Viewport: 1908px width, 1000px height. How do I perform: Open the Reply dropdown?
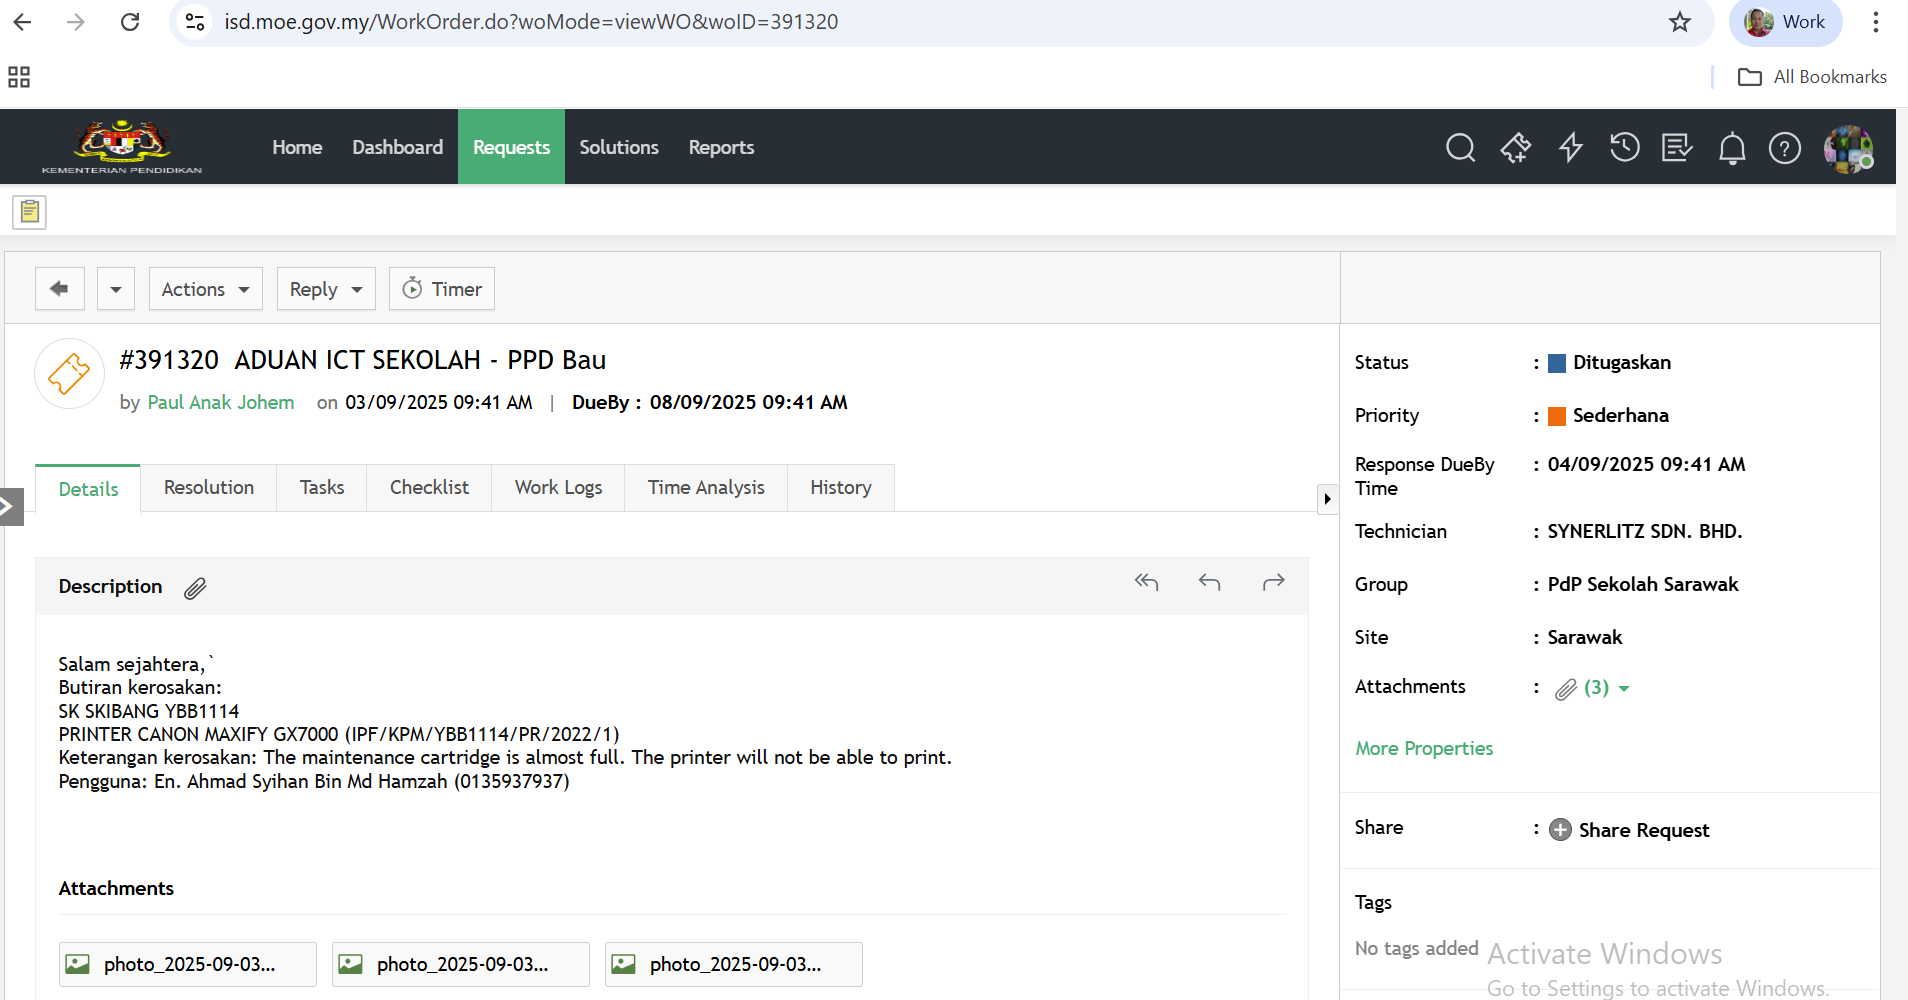click(325, 289)
